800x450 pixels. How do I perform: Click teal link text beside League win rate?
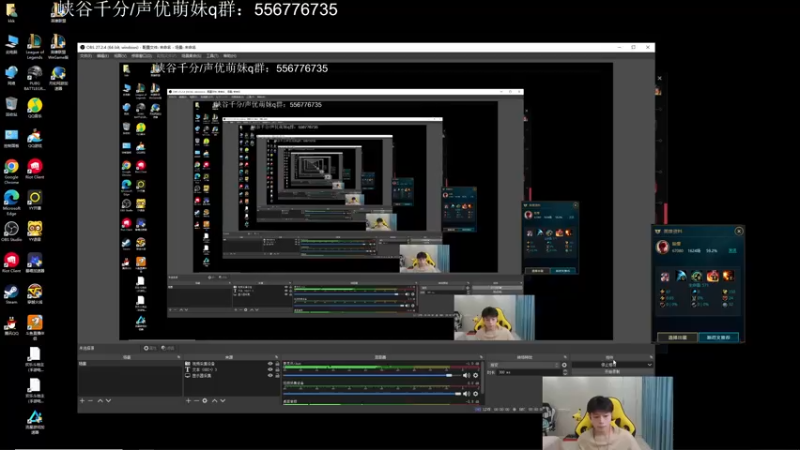(x=732, y=251)
